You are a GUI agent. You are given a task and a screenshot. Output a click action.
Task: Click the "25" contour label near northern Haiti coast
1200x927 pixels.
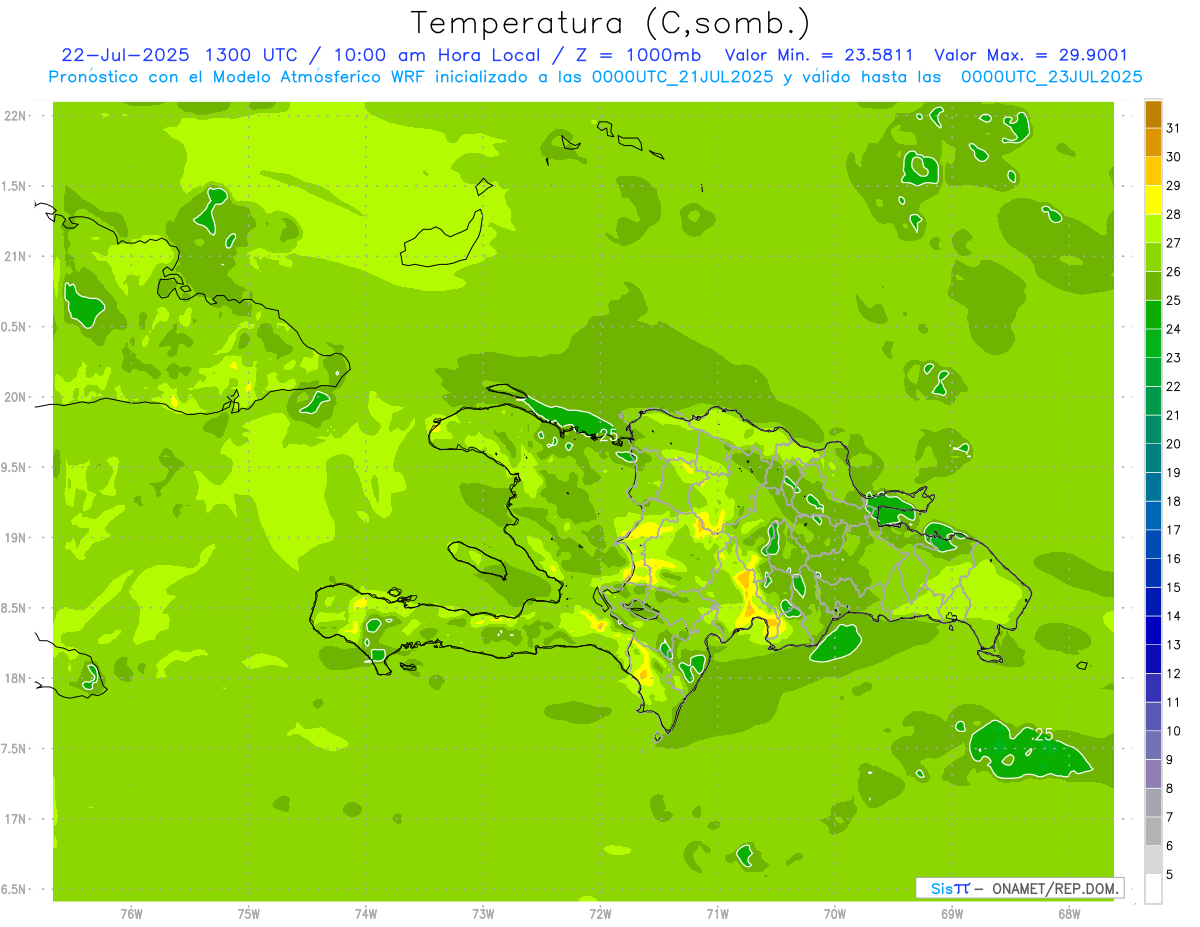click(x=608, y=435)
